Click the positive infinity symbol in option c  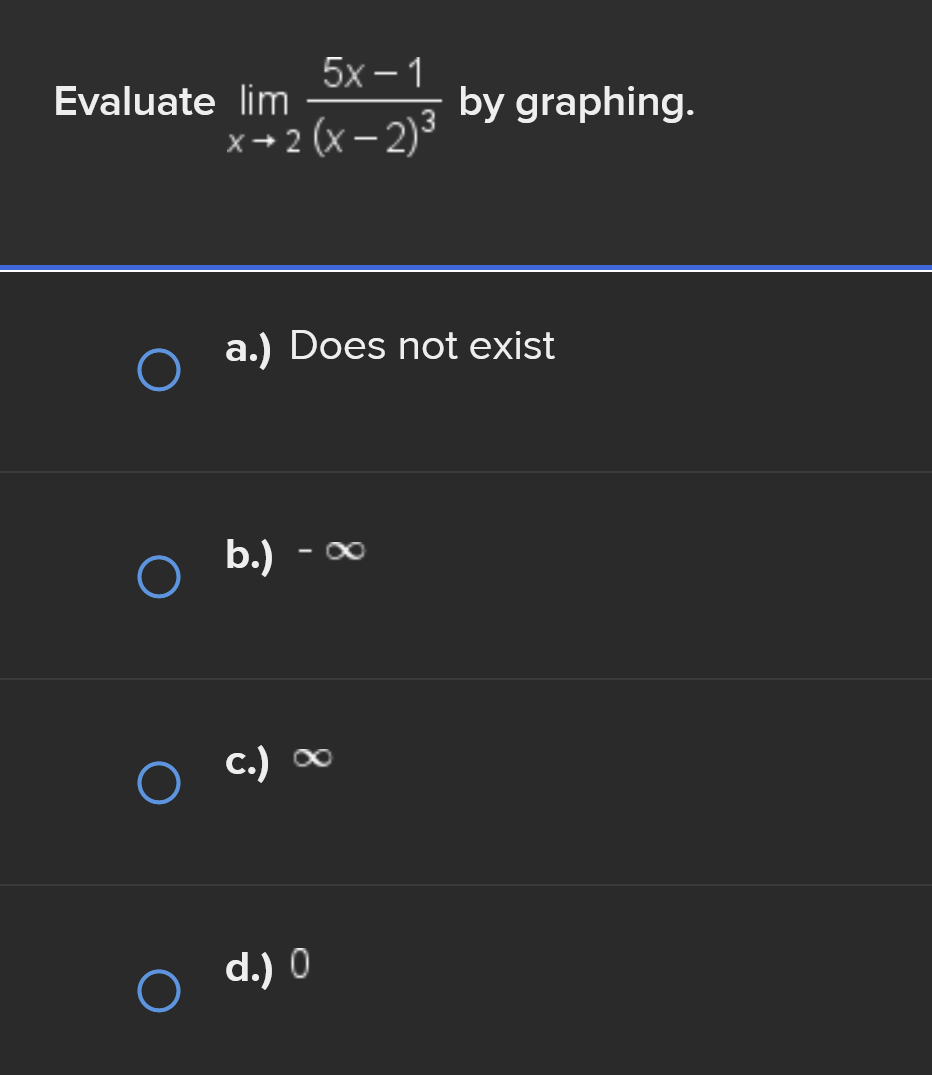click(312, 759)
